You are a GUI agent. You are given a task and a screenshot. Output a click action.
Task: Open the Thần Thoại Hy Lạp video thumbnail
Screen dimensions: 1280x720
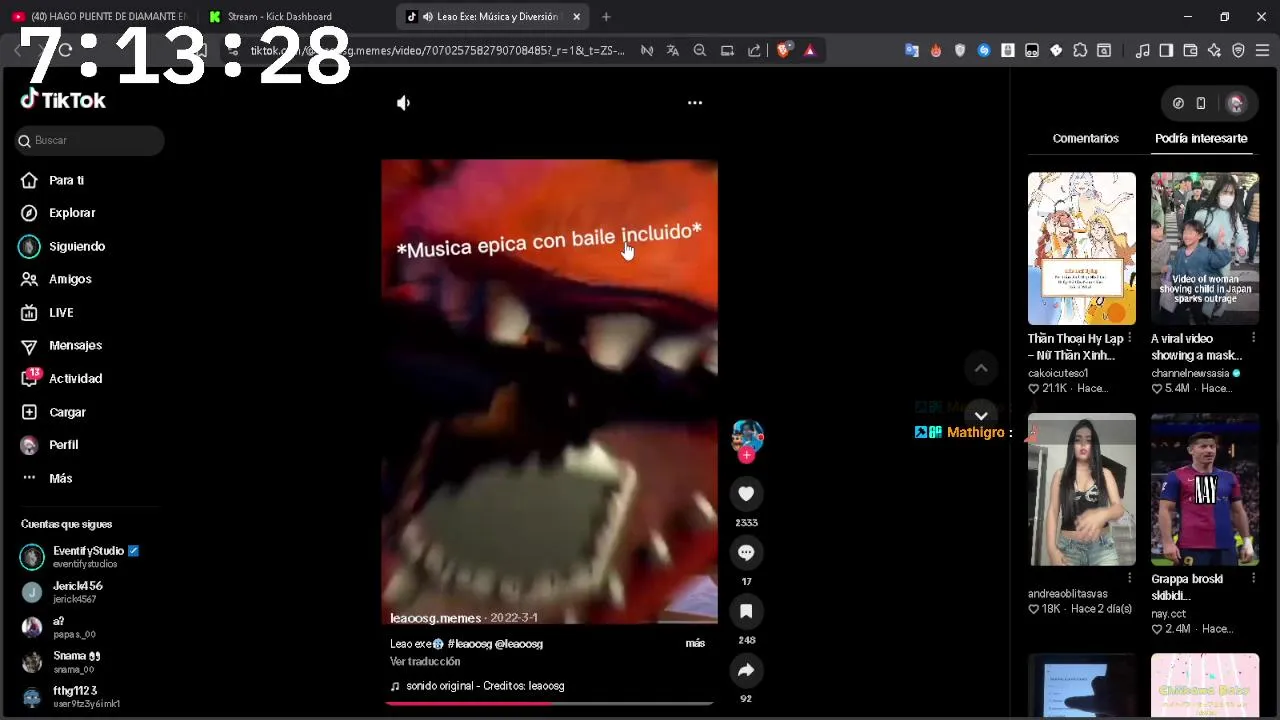(1082, 248)
